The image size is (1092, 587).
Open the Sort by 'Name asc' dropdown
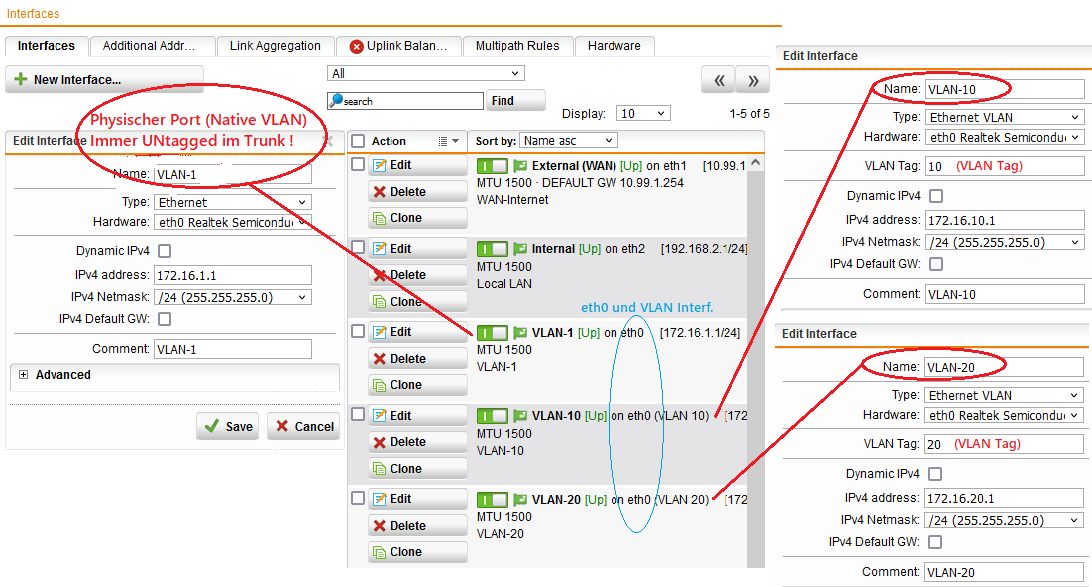[x=568, y=141]
